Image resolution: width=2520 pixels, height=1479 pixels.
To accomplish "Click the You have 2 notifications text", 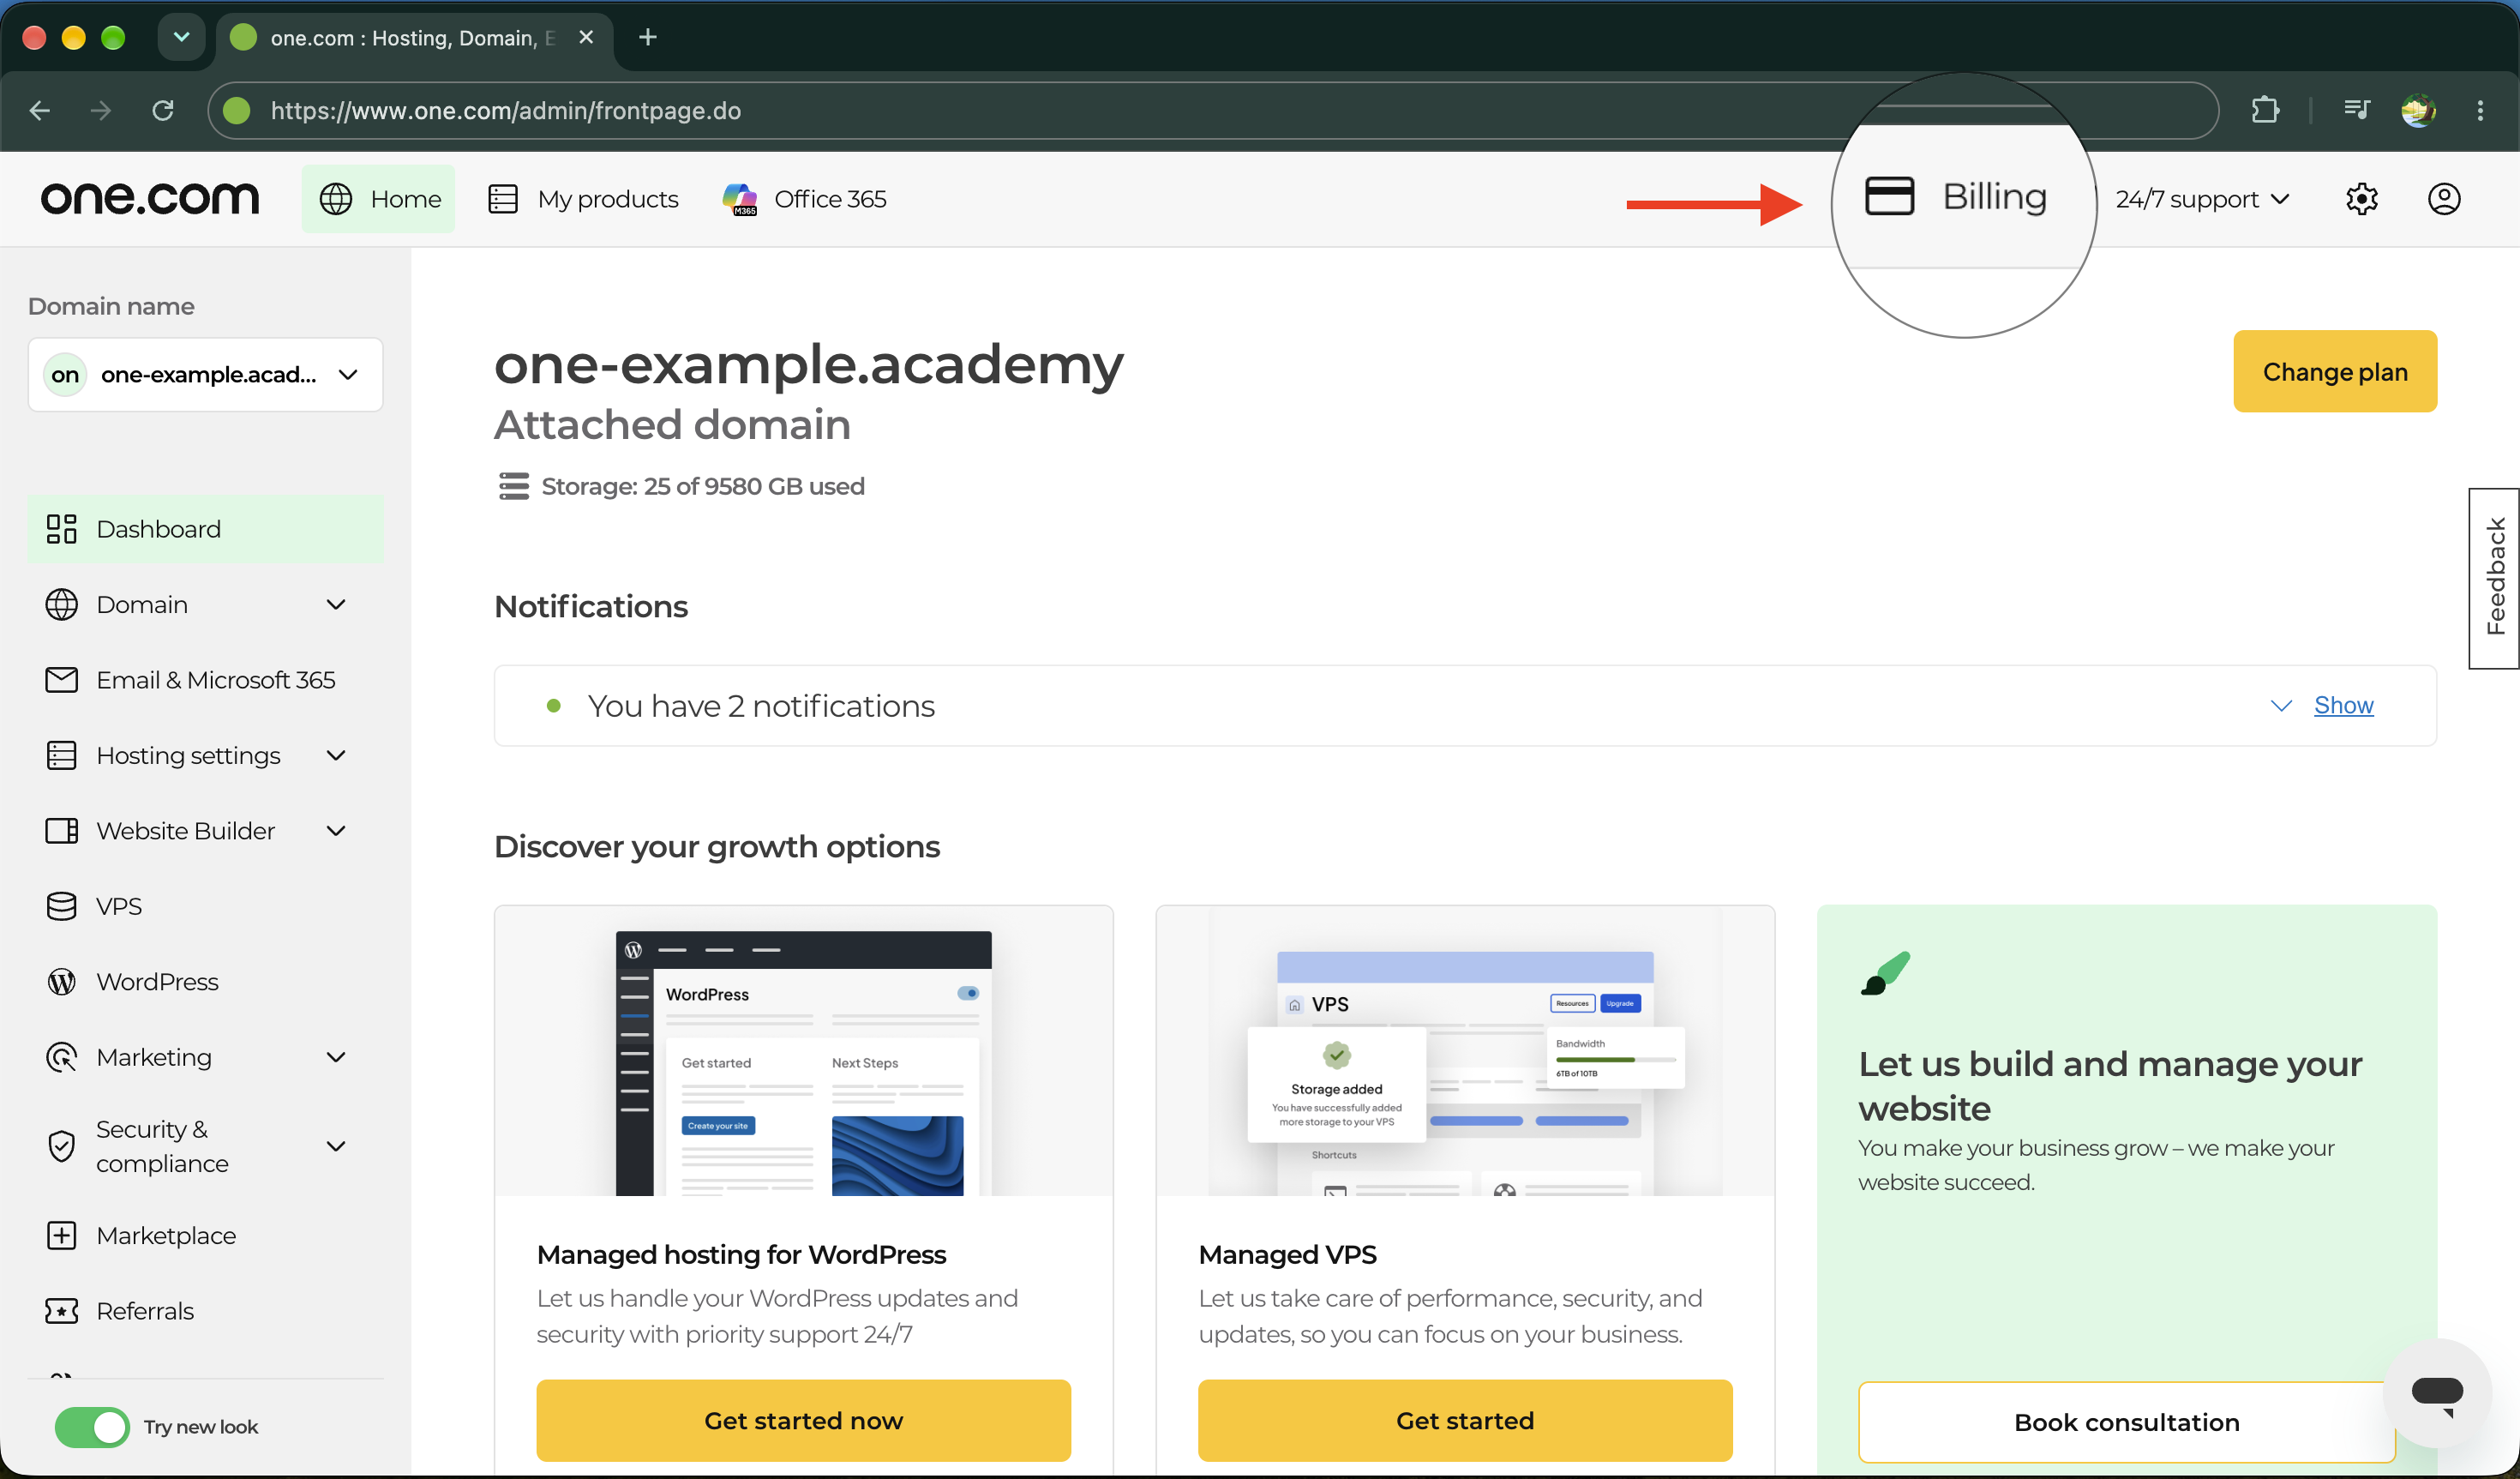I will point(761,706).
